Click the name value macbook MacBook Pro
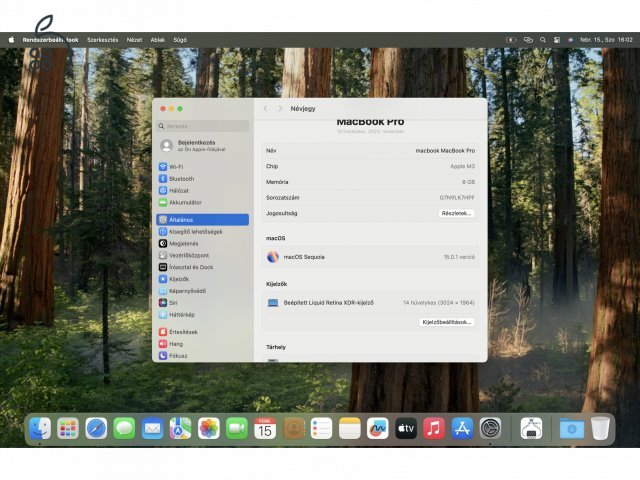This screenshot has height=480, width=640. coord(445,151)
